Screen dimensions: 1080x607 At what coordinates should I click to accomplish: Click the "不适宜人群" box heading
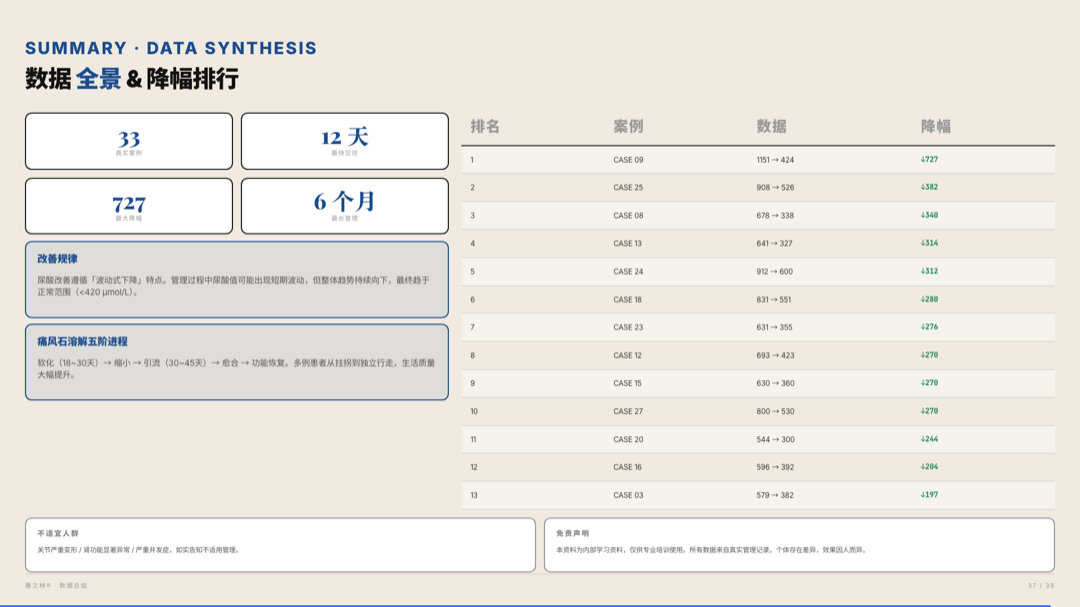click(58, 533)
